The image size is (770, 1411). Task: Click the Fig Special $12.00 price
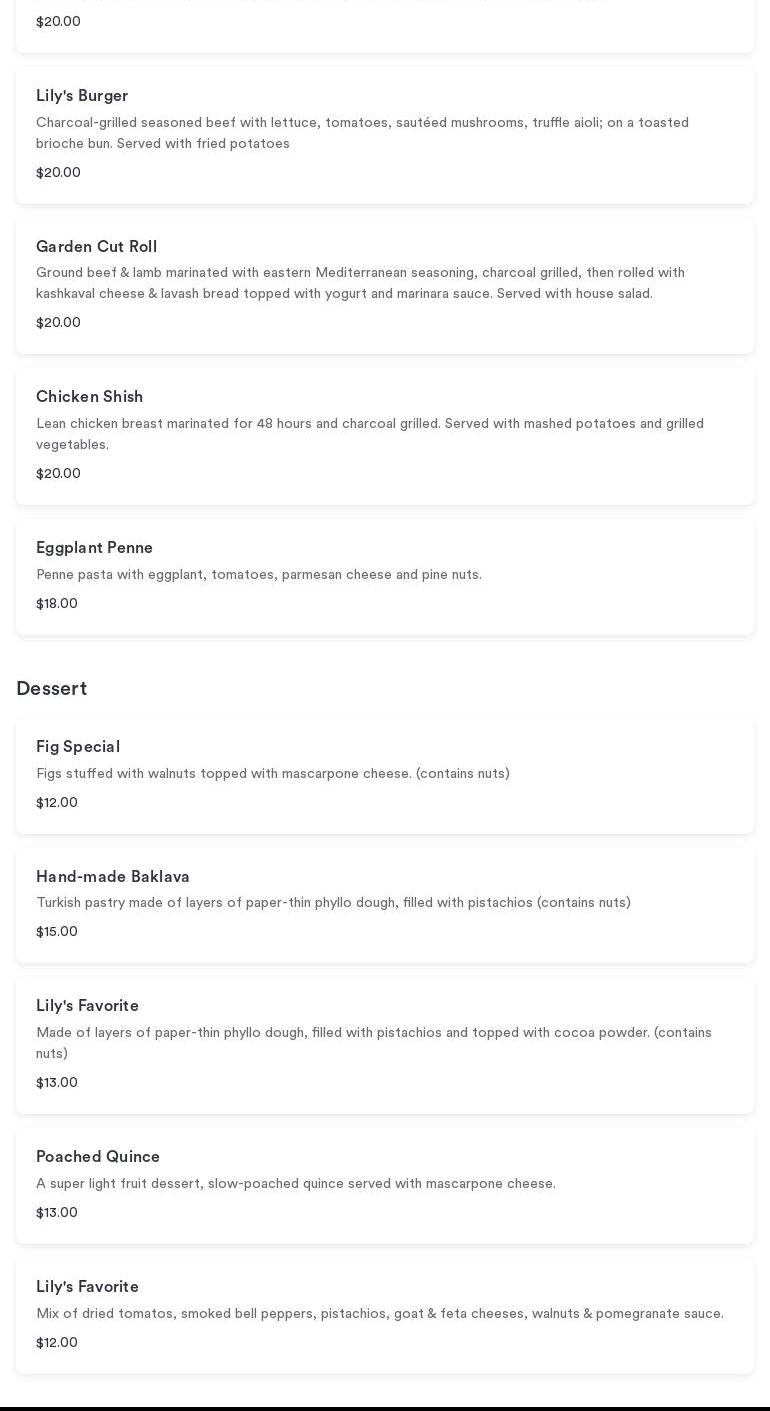click(x=57, y=803)
